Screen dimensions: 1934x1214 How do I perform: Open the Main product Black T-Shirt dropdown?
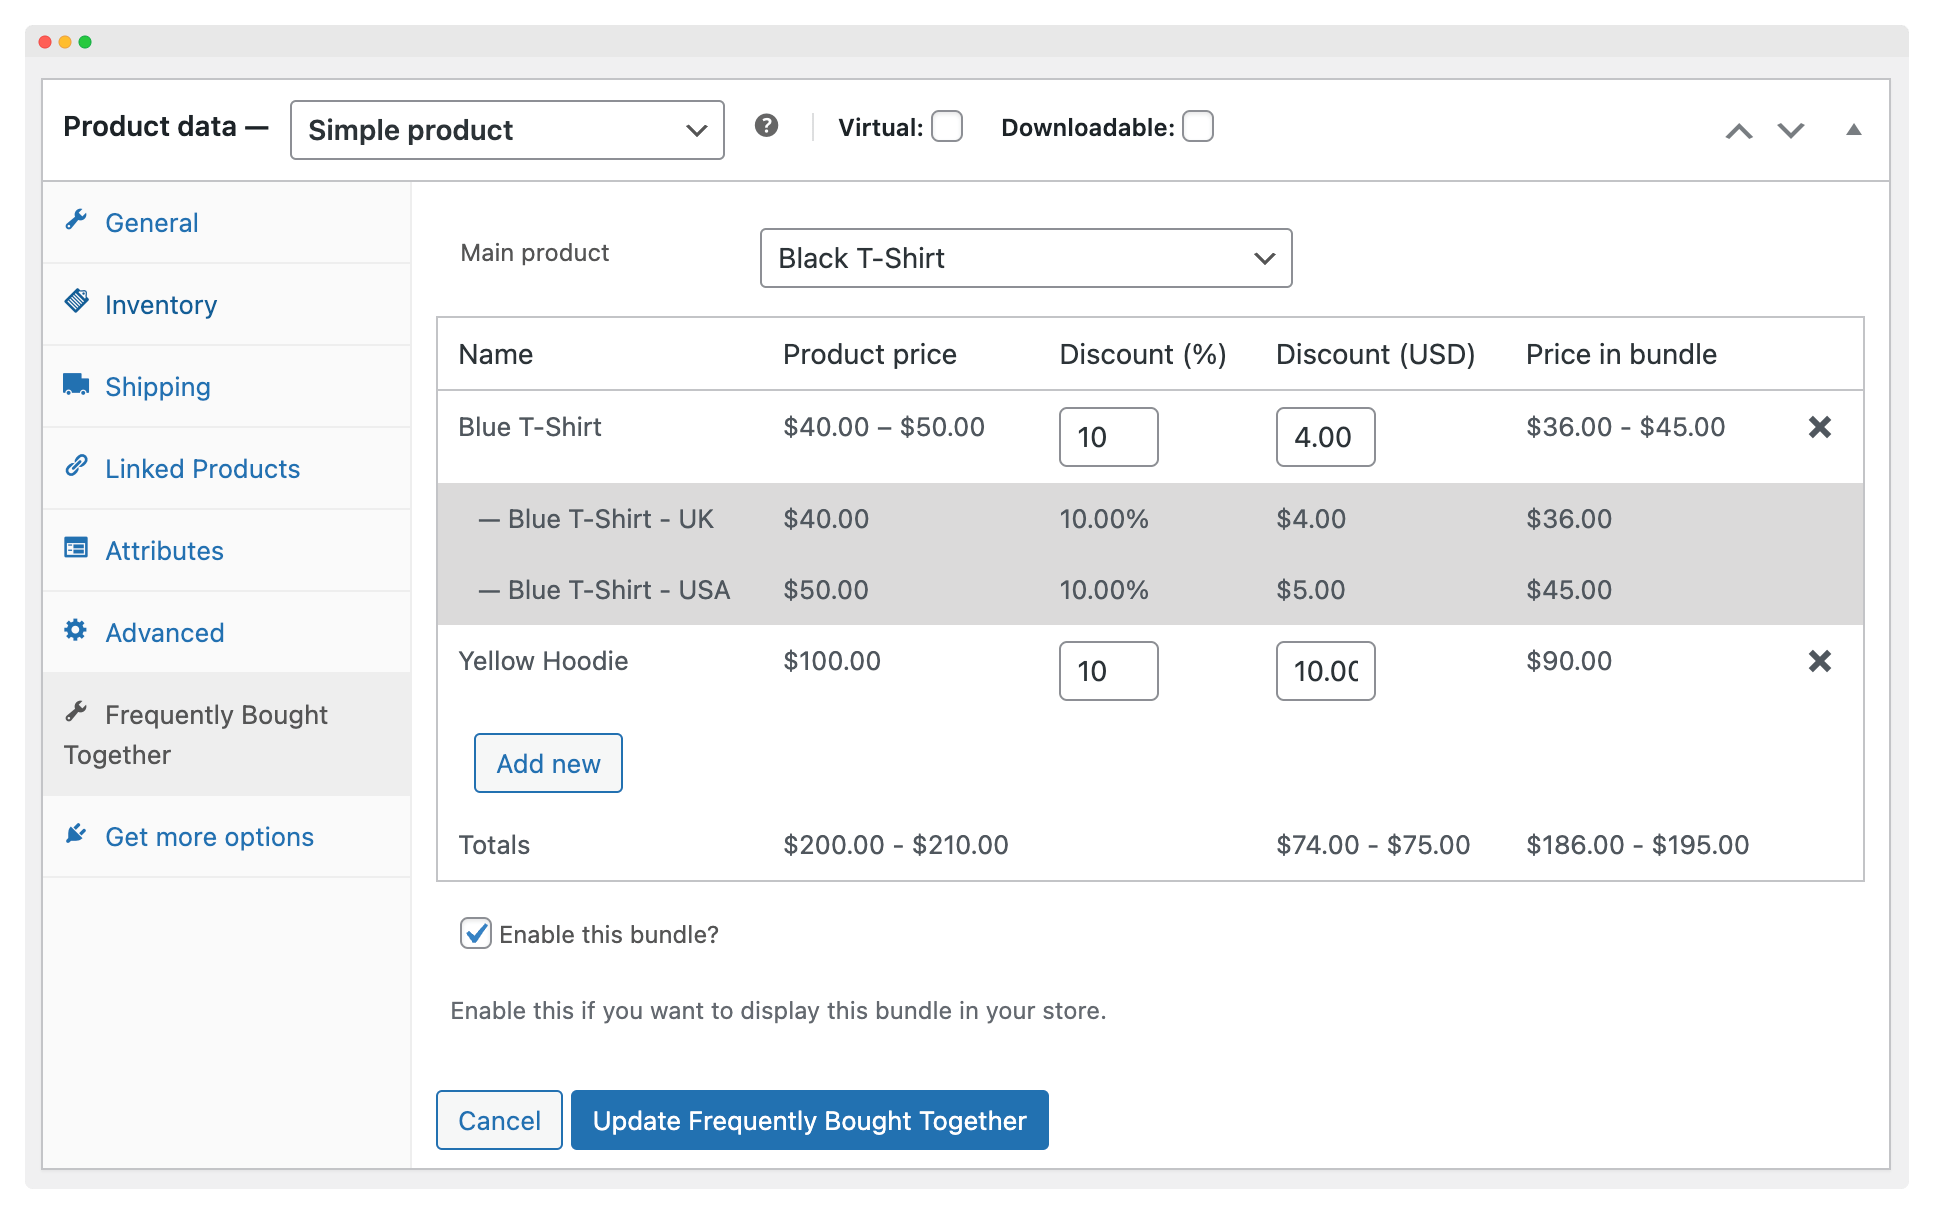pyautogui.click(x=1025, y=258)
